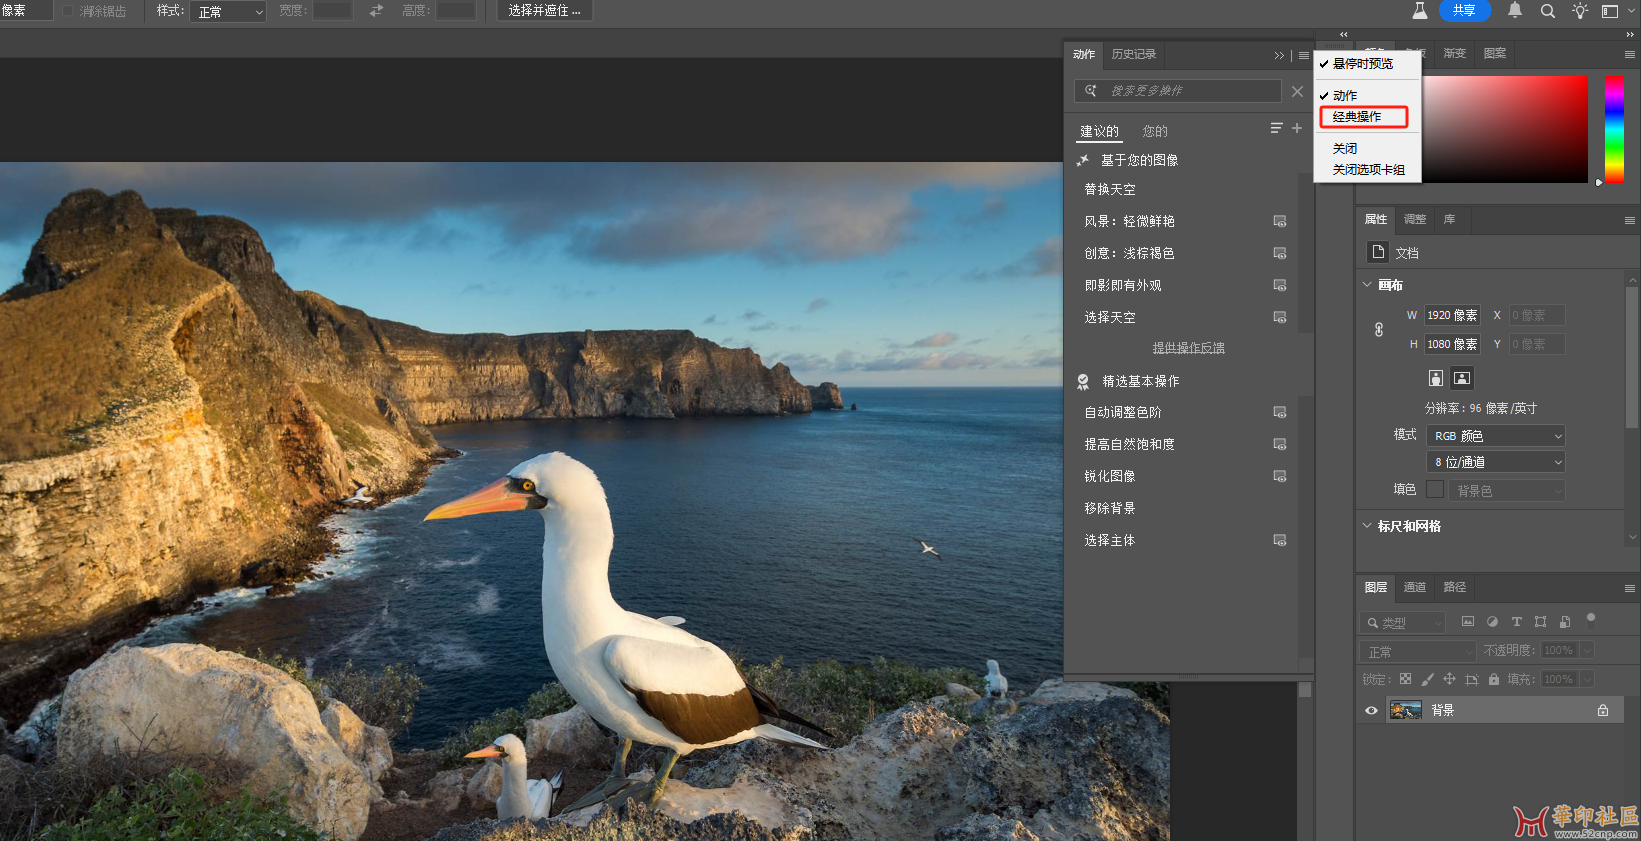The height and width of the screenshot is (841, 1641).
Task: Lock position move icon
Action: pos(1449,679)
